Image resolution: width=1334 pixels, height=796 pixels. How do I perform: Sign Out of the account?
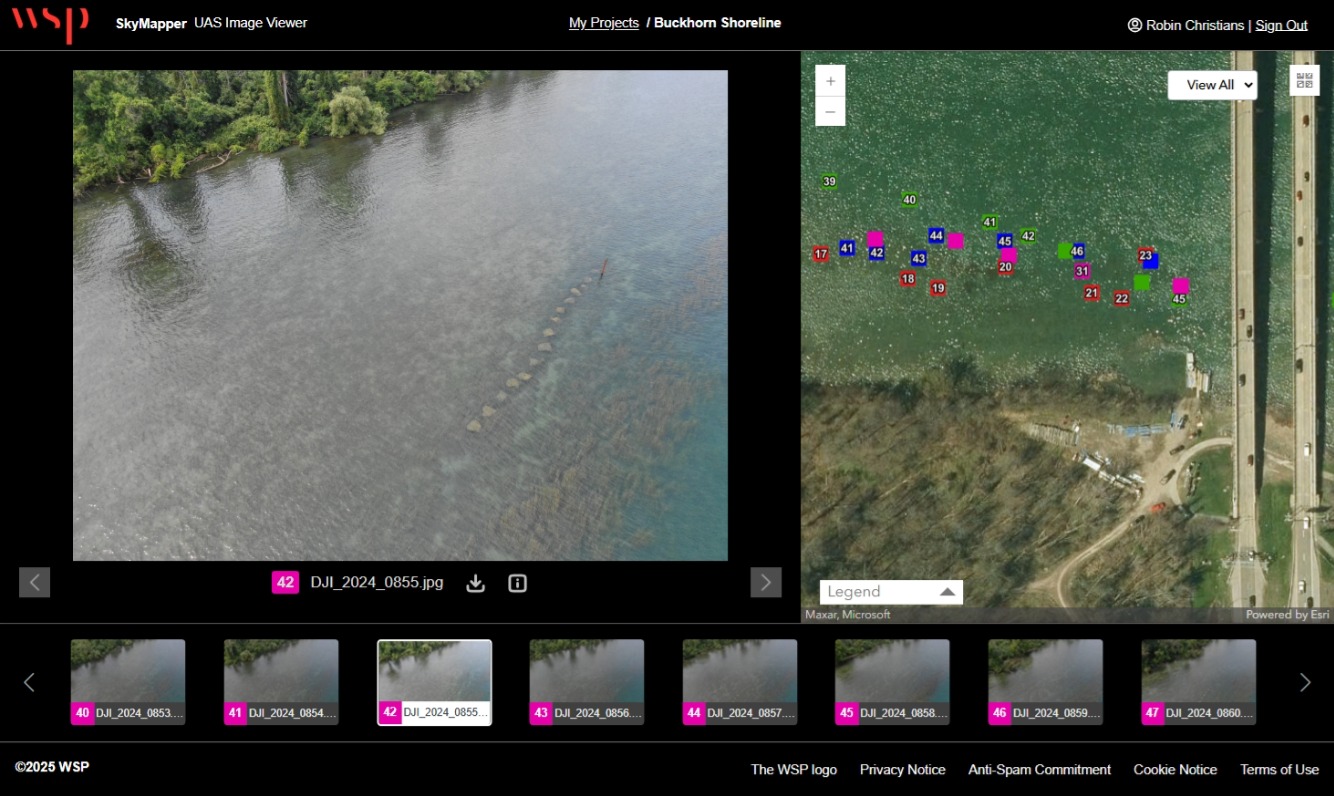click(x=1281, y=25)
